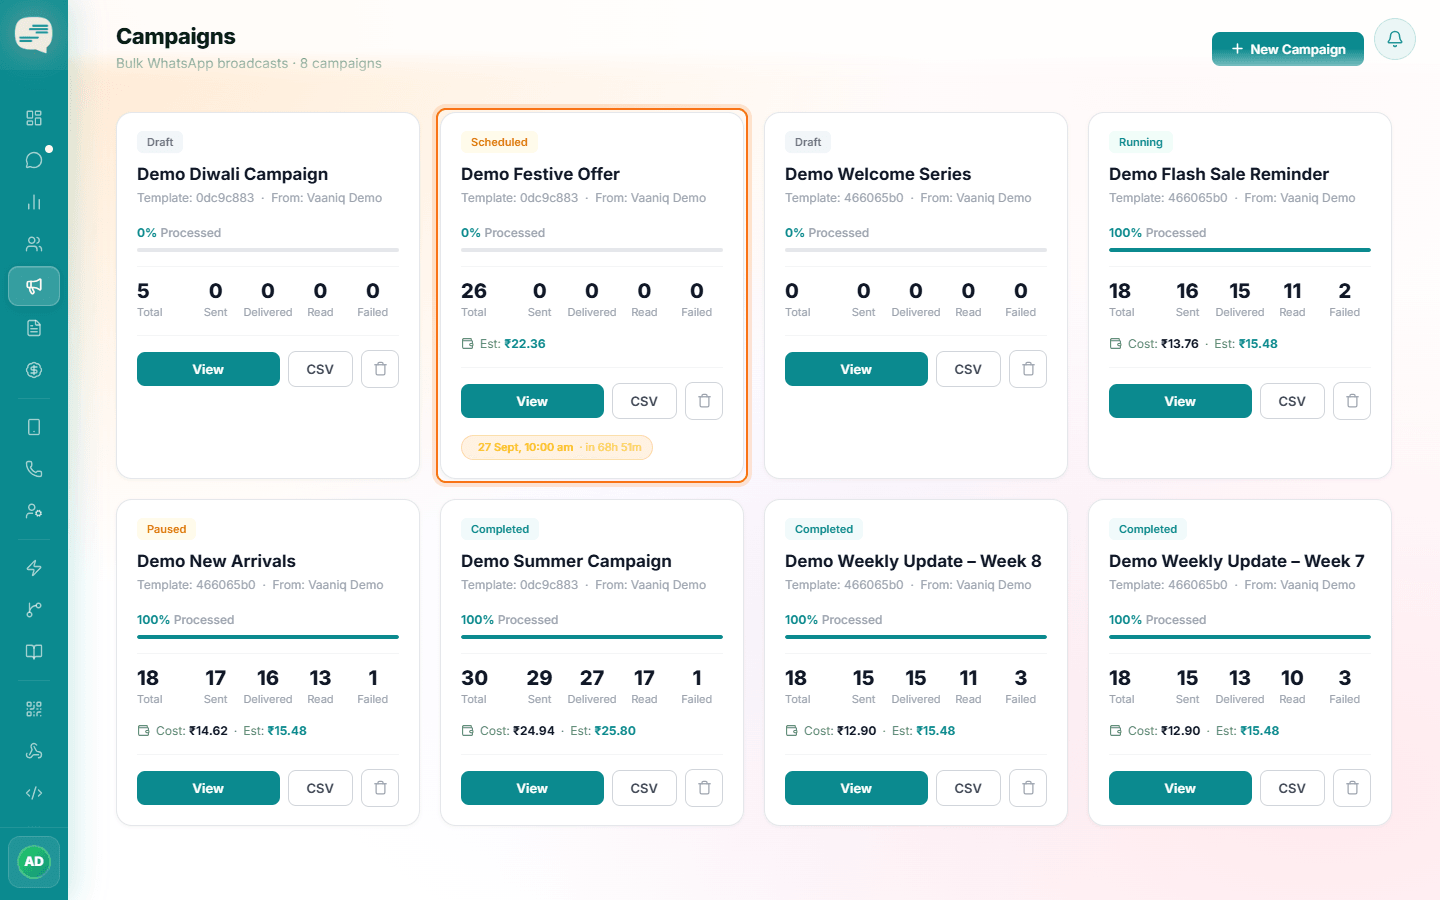View Demo Weekly Update – Week 8
Screen dimensions: 1440x900
(x=856, y=788)
